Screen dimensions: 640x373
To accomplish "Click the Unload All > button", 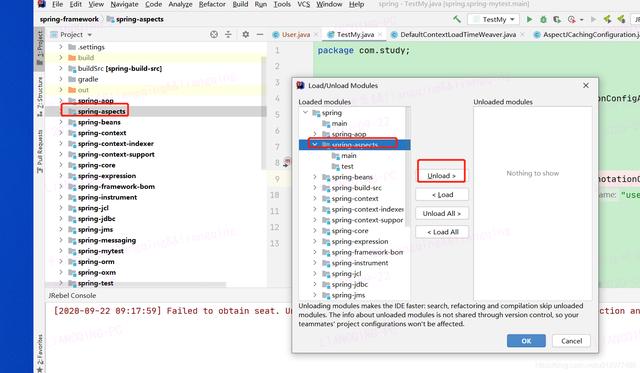I will click(x=442, y=213).
